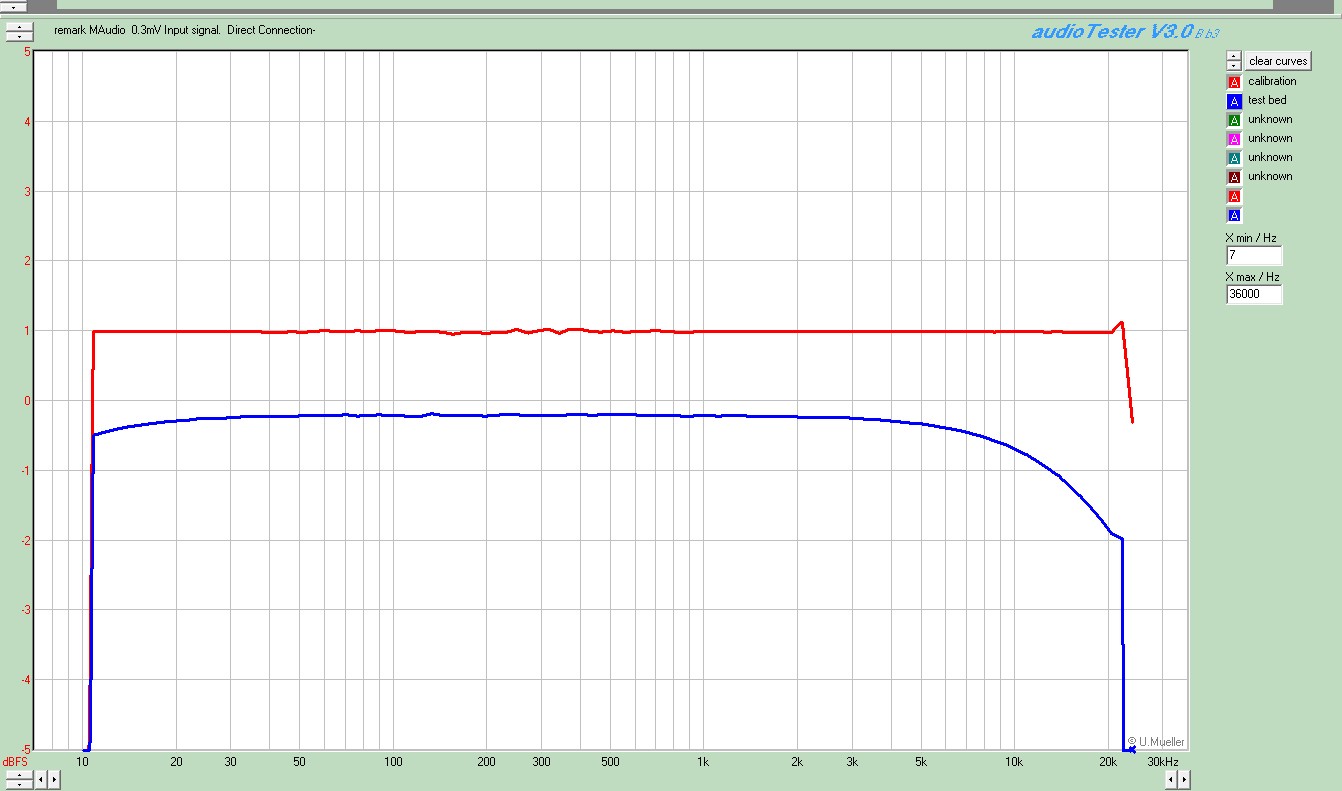Click the 'dBFS' axis label
The image size is (1342, 791).
pos(16,762)
